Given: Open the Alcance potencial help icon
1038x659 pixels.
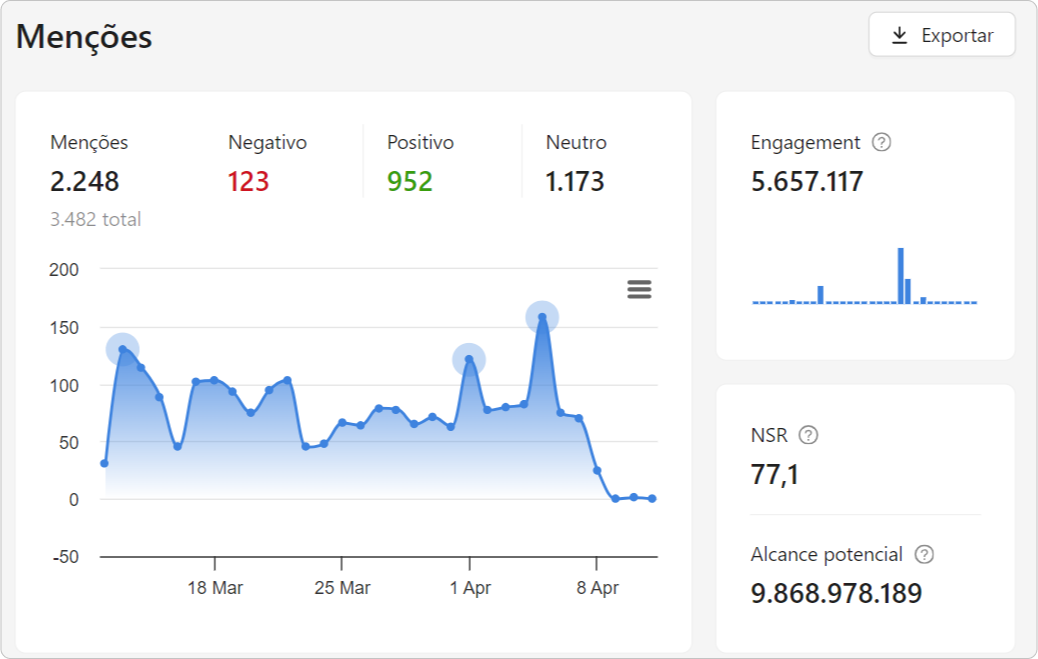Looking at the screenshot, I should [x=924, y=554].
